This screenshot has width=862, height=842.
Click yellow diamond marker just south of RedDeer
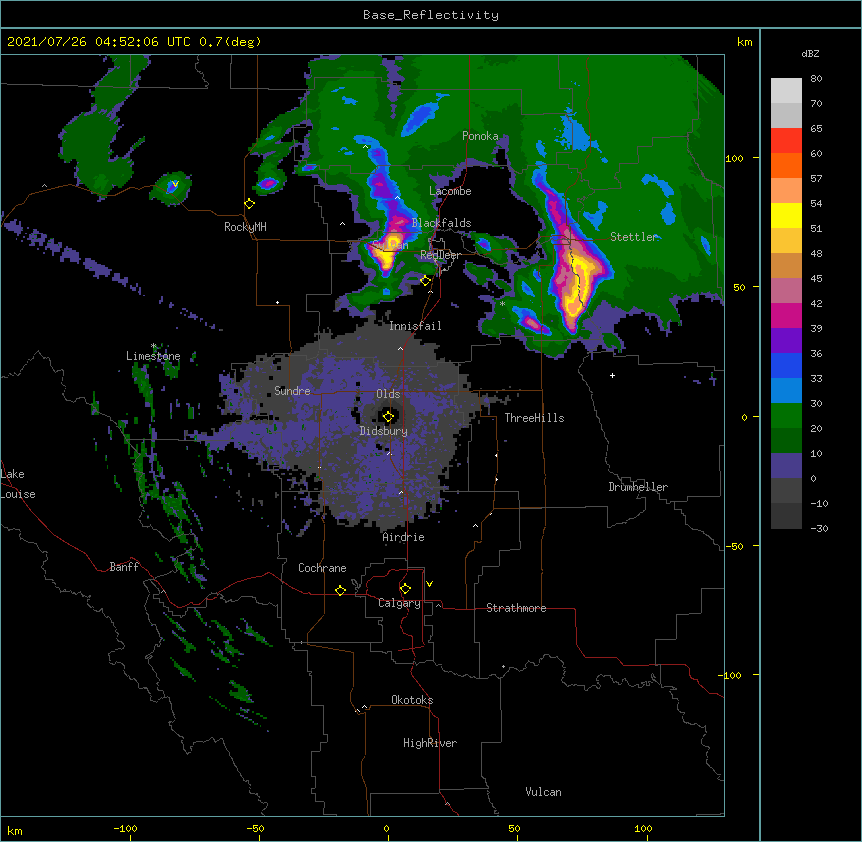pyautogui.click(x=426, y=281)
